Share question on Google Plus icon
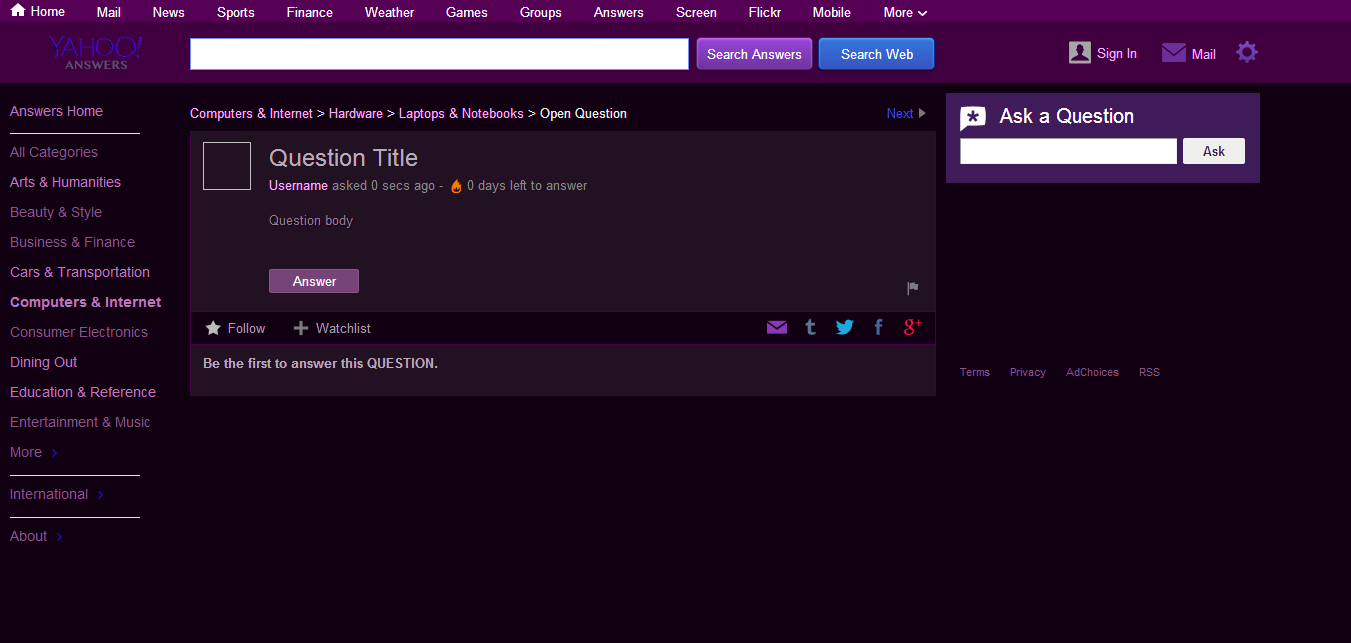 [912, 327]
